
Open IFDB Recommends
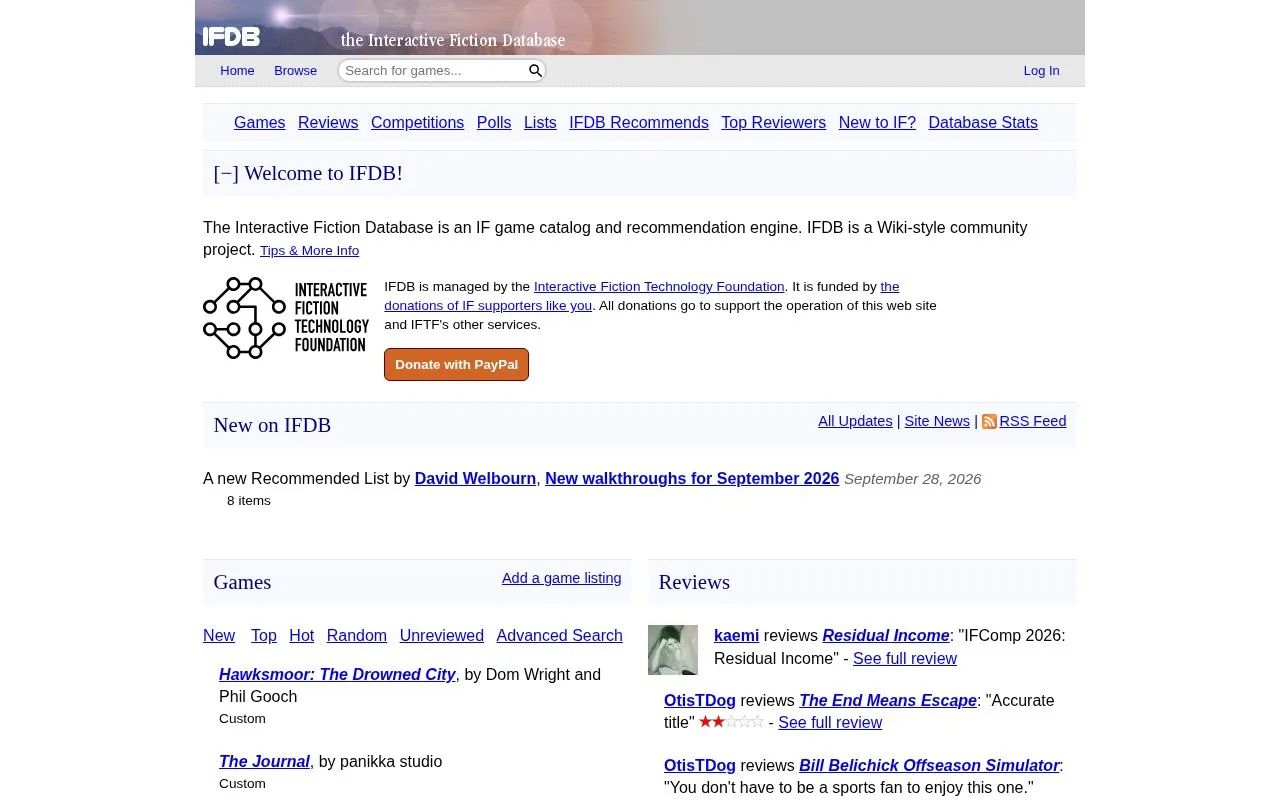coord(639,122)
